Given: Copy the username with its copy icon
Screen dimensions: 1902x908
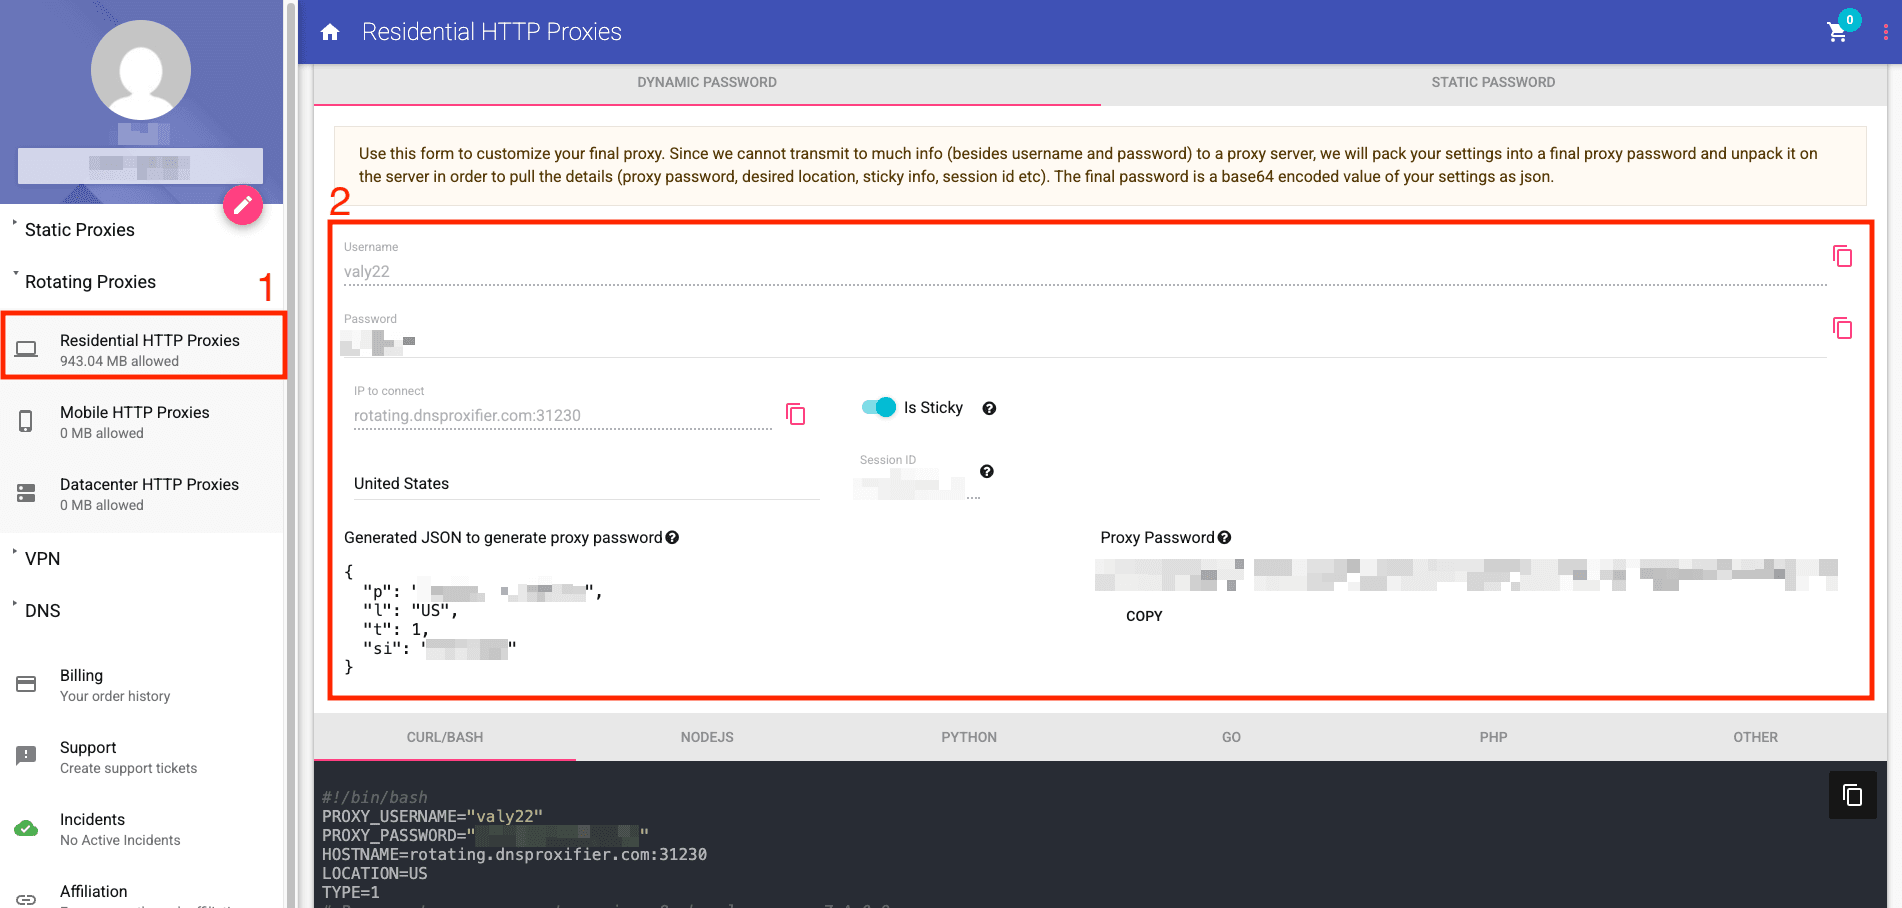Looking at the screenshot, I should click(1842, 256).
